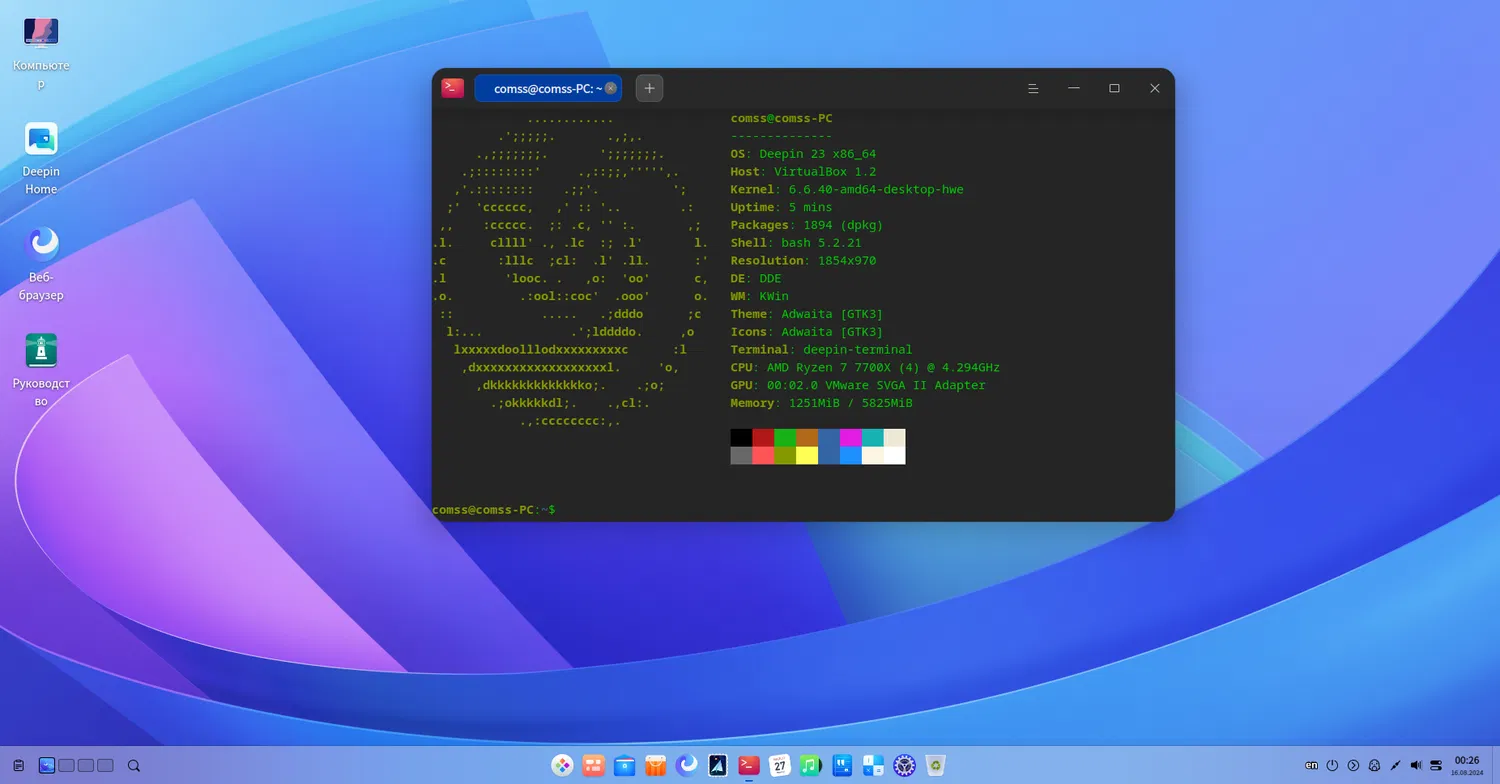This screenshot has height=784, width=1500.
Task: Open a new terminal tab with plus button
Action: tap(649, 88)
